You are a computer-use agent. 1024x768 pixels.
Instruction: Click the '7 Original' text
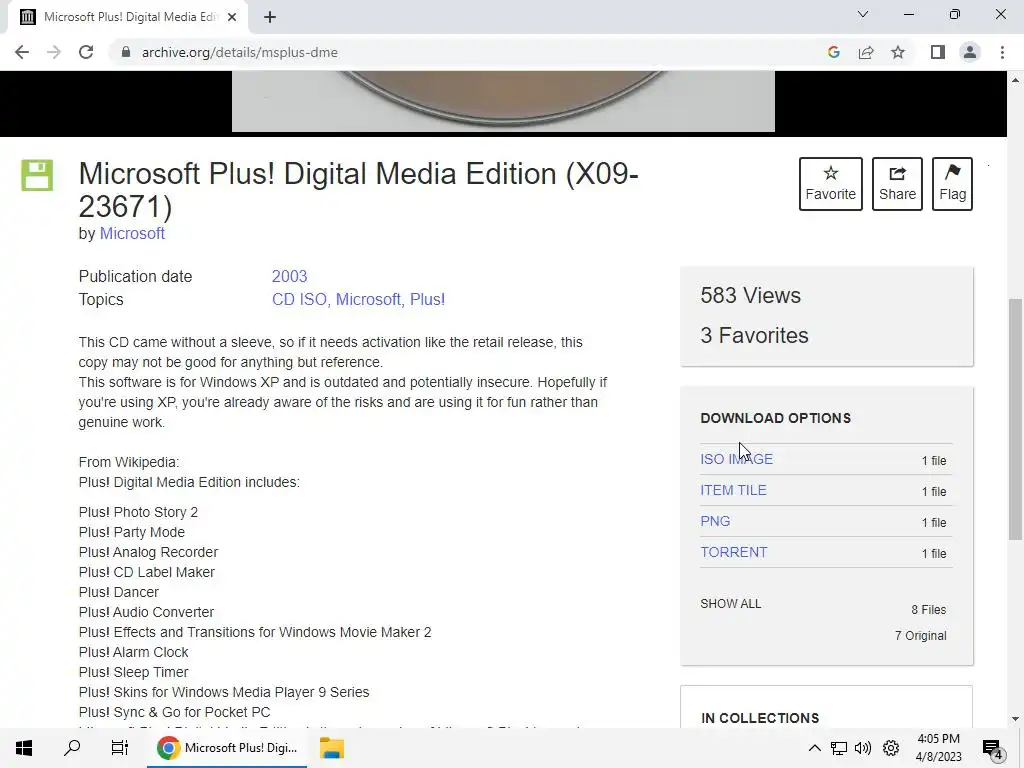(x=920, y=635)
